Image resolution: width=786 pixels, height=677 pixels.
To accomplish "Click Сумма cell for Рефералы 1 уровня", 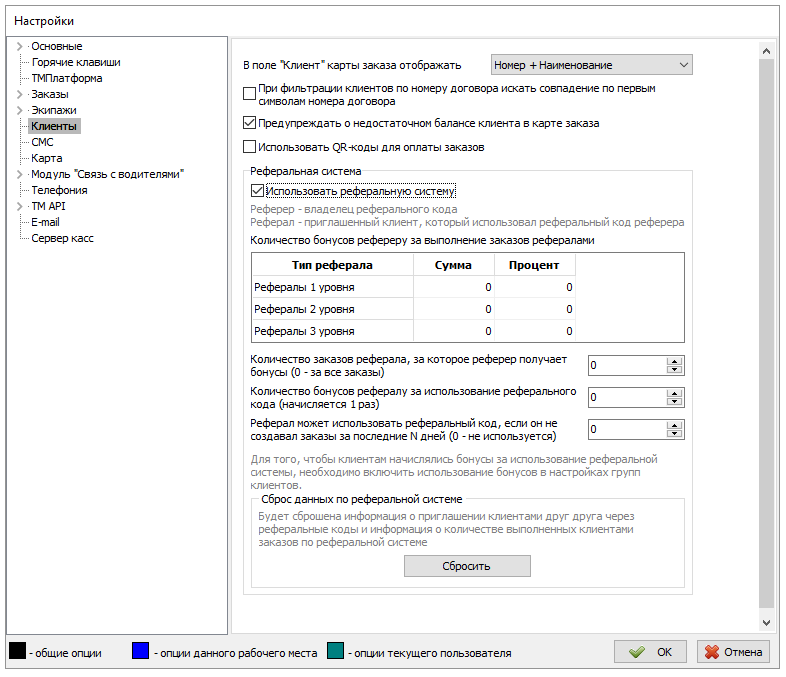I will (x=454, y=287).
